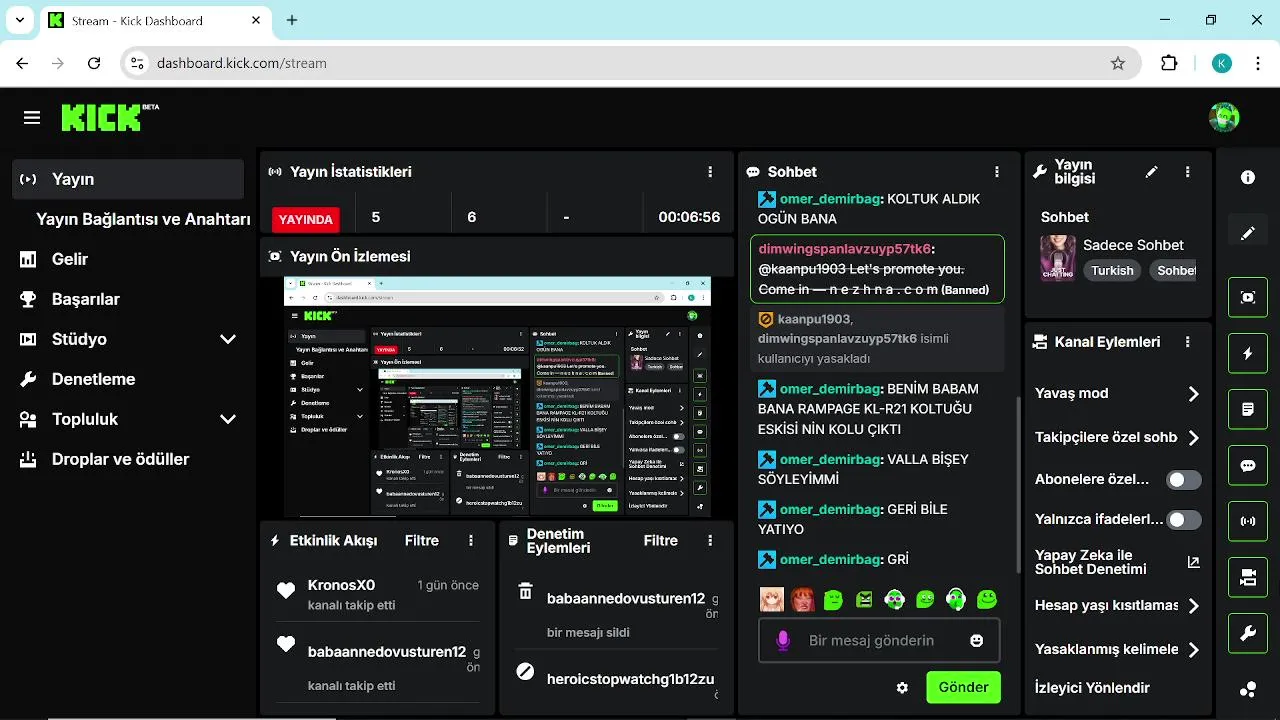Screen dimensions: 1280x720
Task: Open Yayın Bağlantısı ve Anahtarı page
Action: tap(143, 219)
